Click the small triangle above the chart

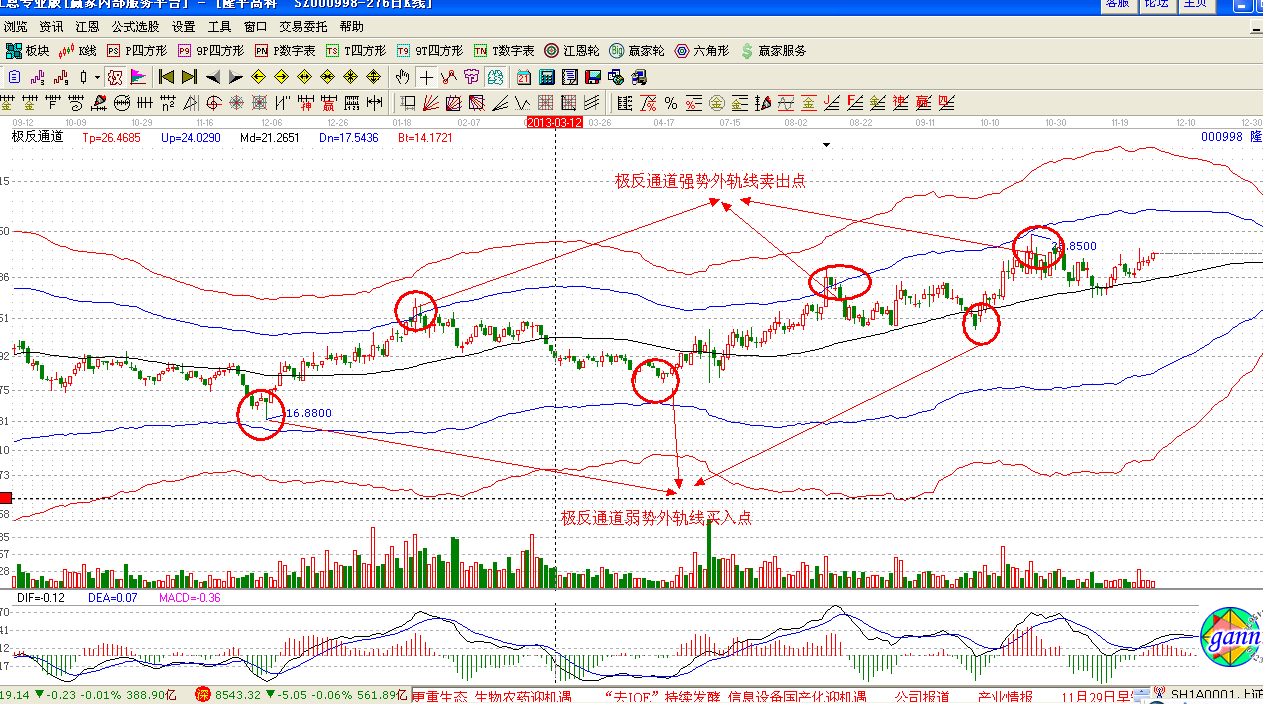(826, 145)
